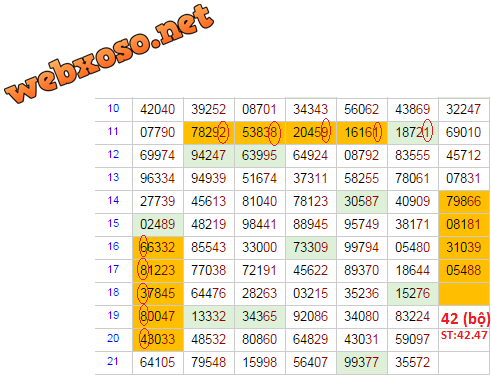Click cell 42040 in row 10
Screen dimensions: 491x375
point(158,109)
